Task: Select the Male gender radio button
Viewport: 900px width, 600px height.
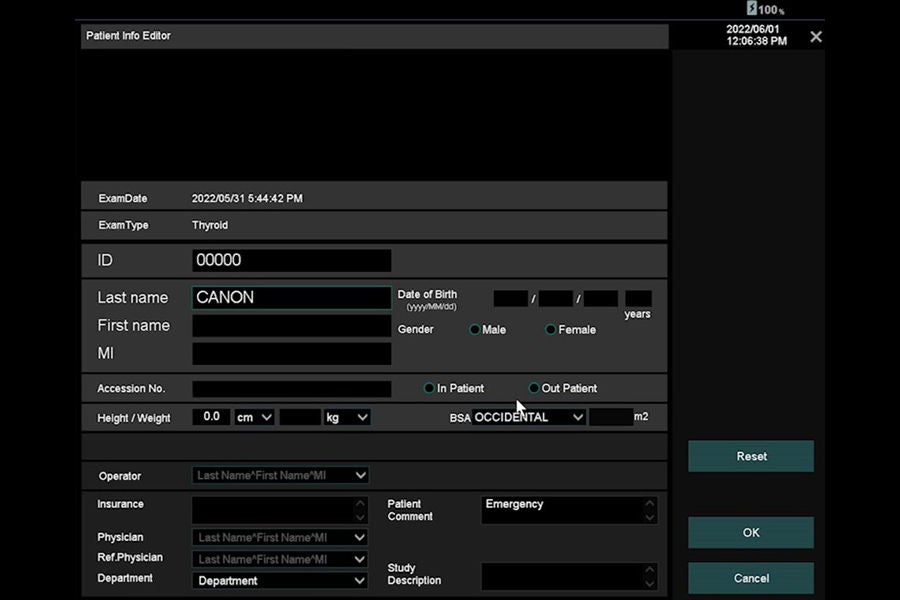Action: click(475, 330)
